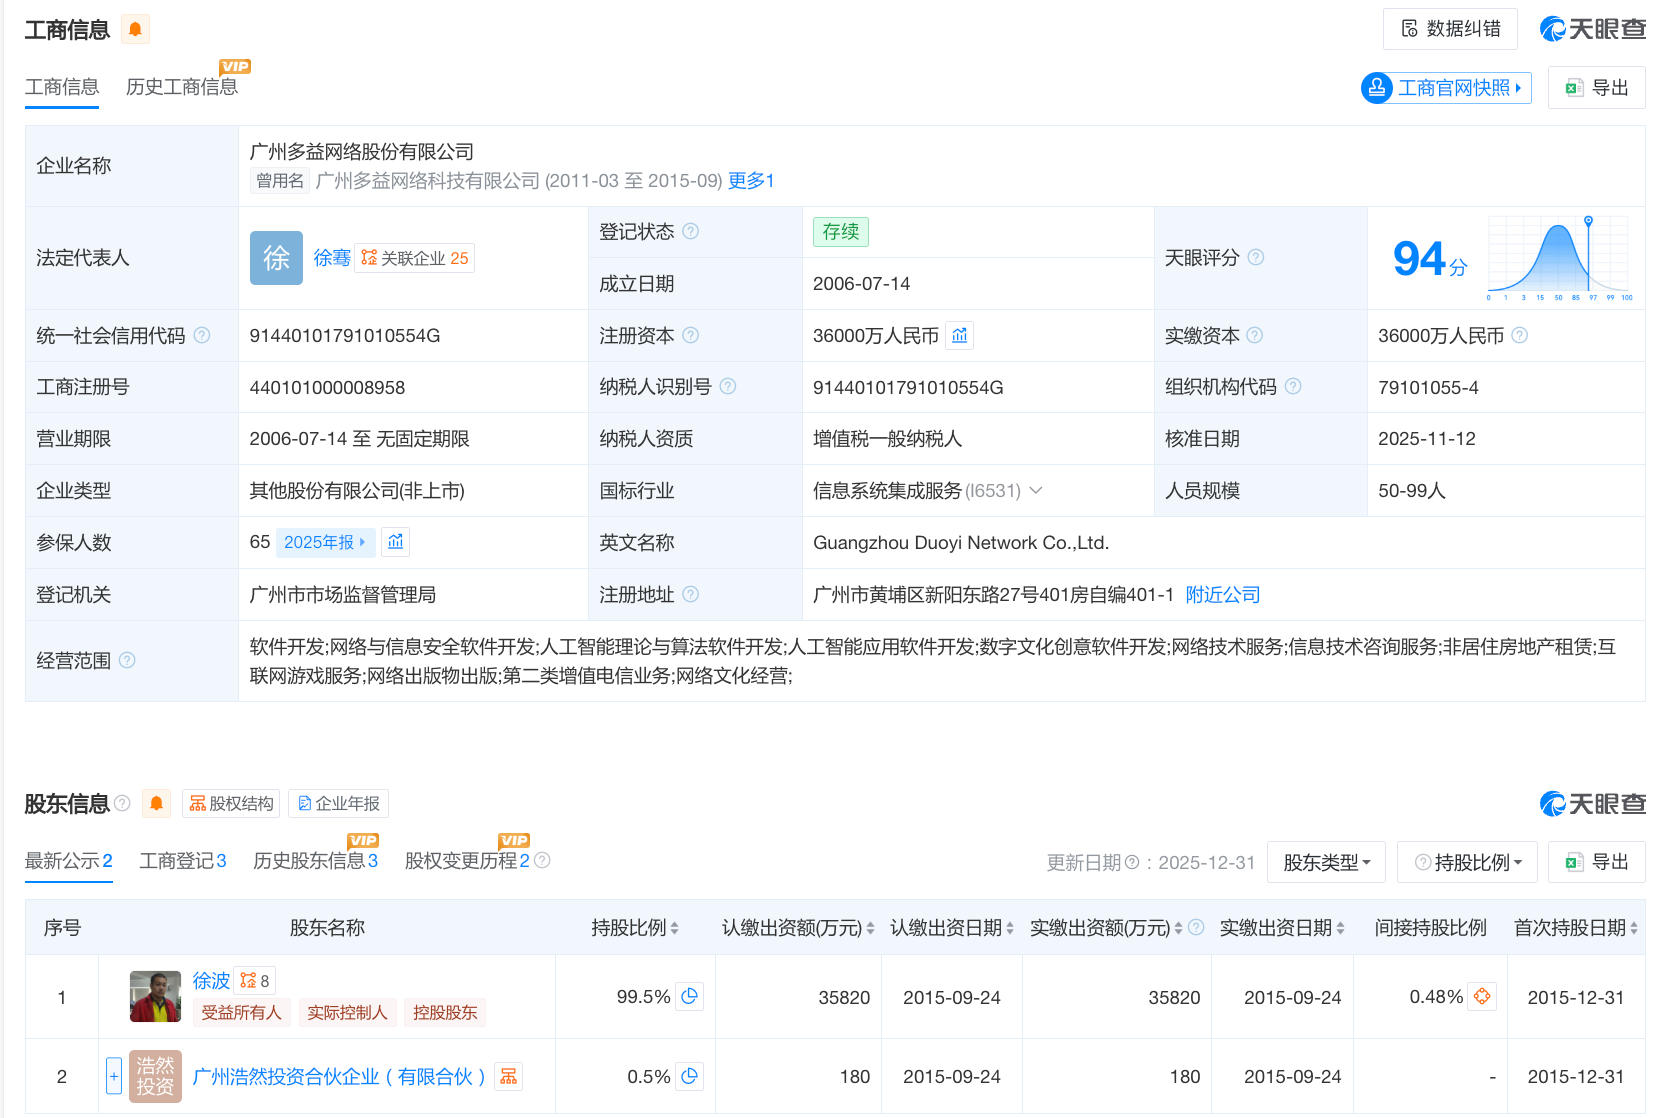Switch to 历史股东信息 3 tab
Viewport: 1668px width, 1118px height.
tap(316, 861)
